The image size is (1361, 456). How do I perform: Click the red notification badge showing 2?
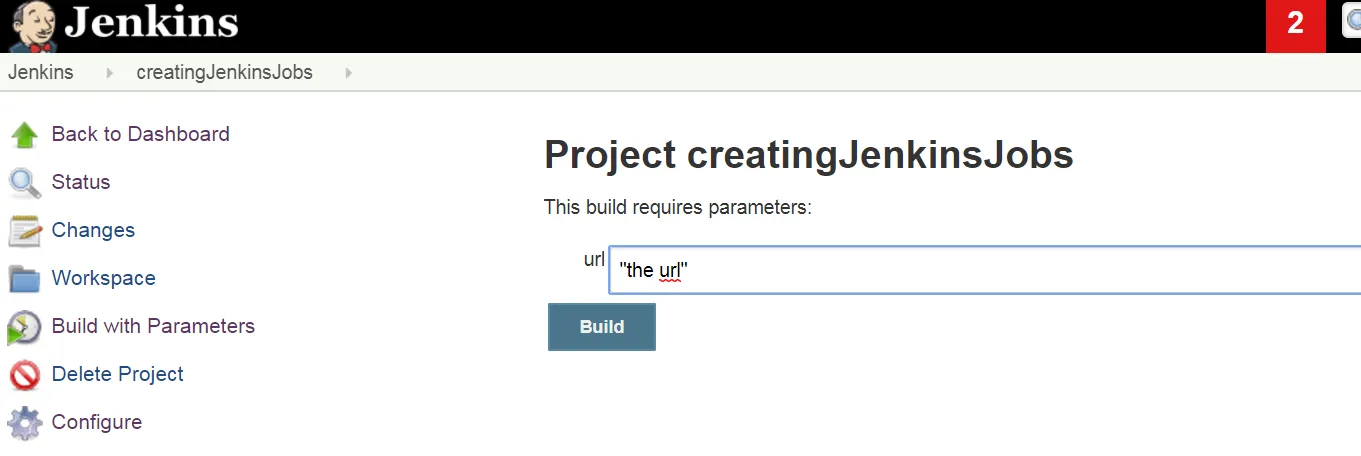(x=1295, y=25)
